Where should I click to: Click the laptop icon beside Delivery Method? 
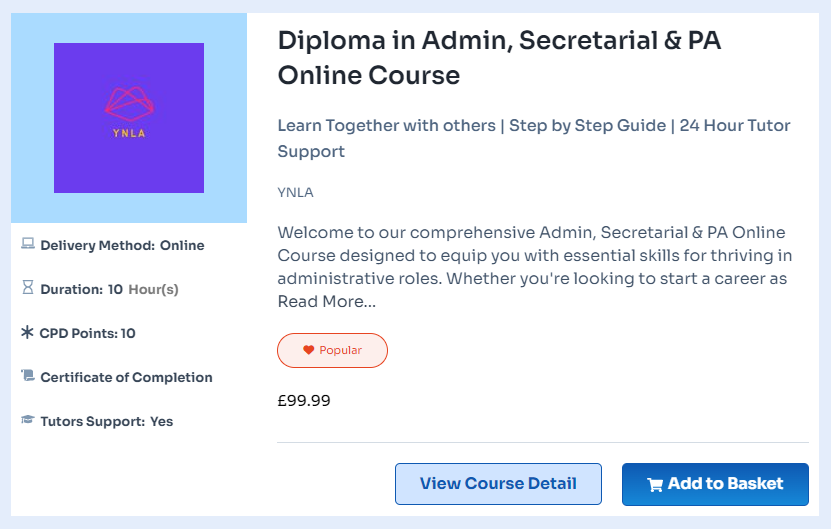point(28,244)
